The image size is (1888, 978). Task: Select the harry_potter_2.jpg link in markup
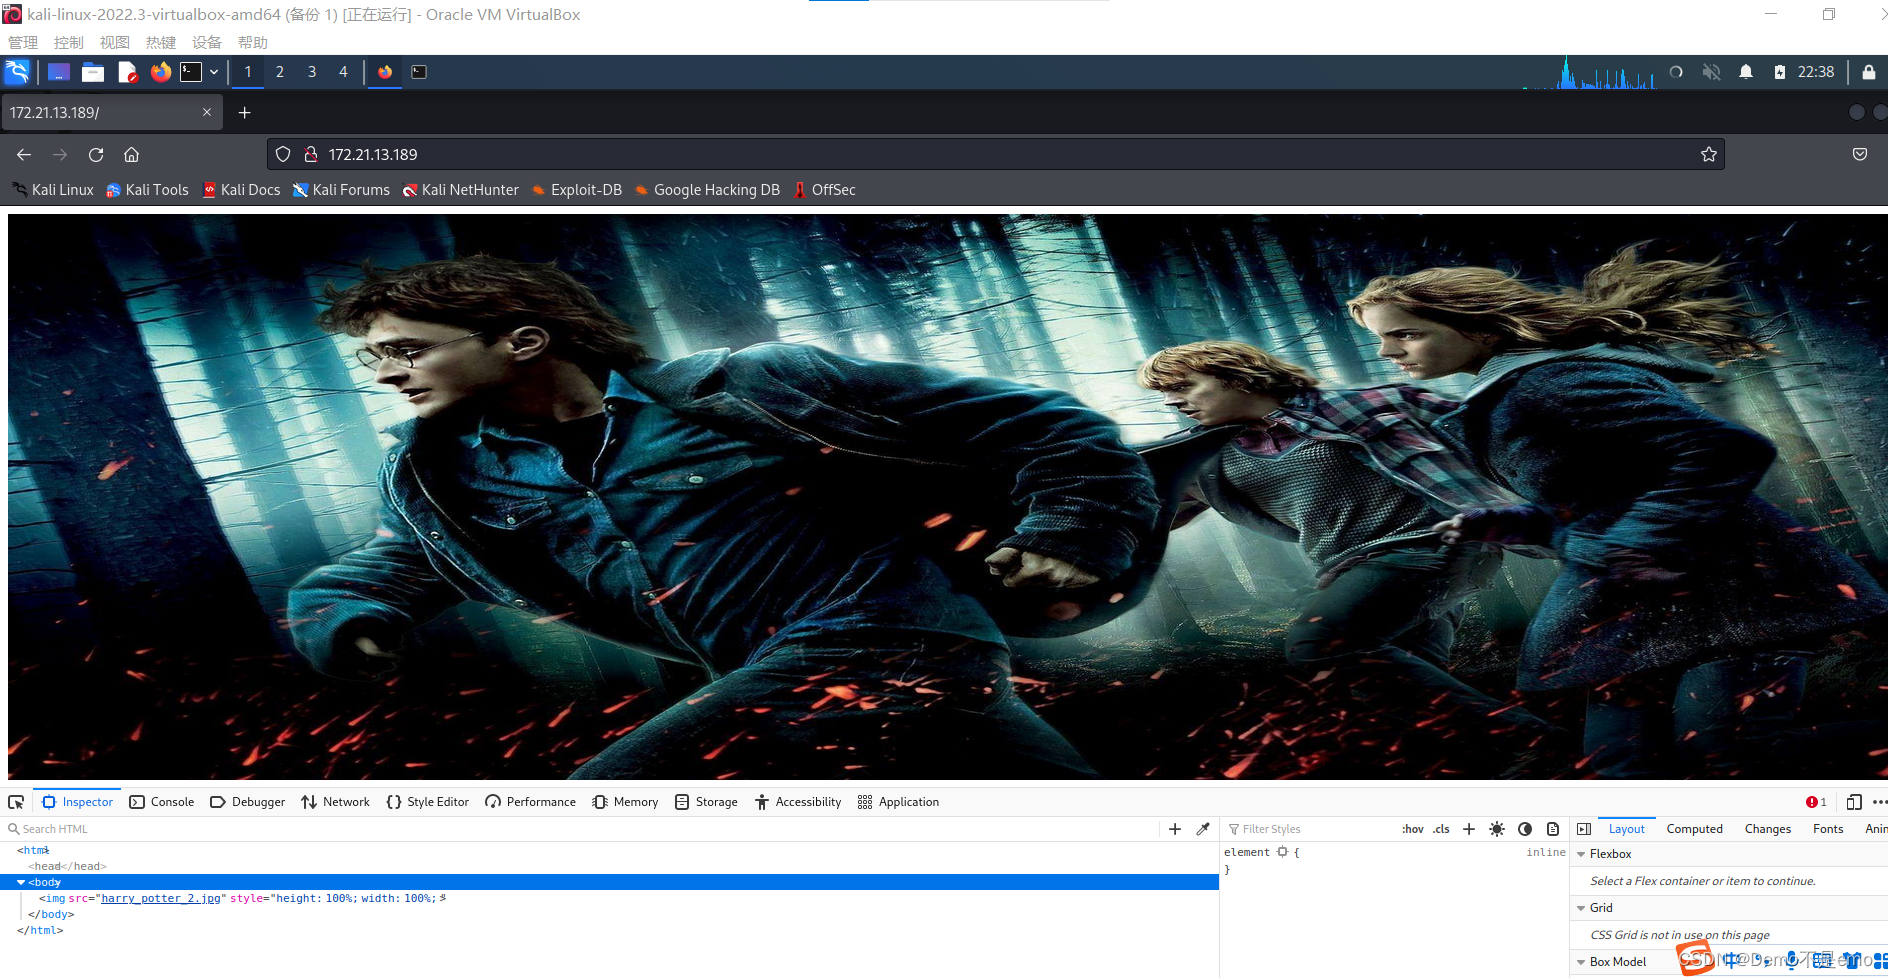[161, 898]
